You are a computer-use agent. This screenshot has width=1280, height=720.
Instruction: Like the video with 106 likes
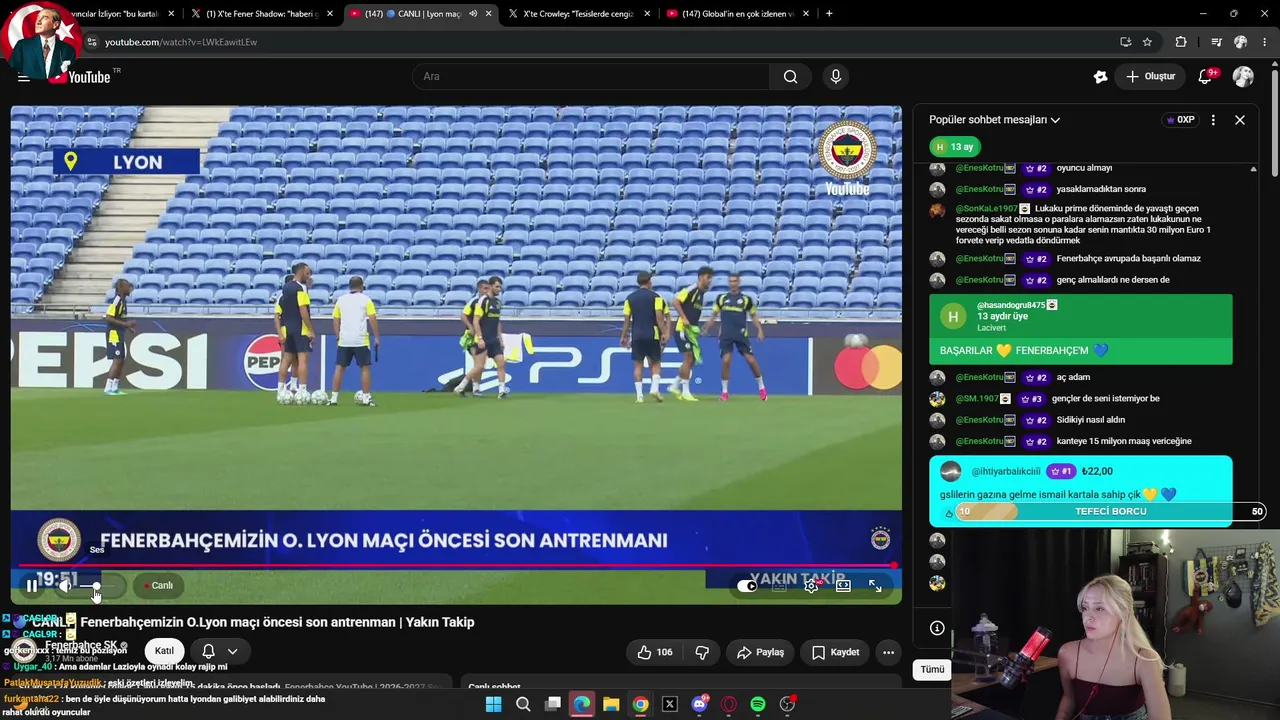[x=655, y=652]
